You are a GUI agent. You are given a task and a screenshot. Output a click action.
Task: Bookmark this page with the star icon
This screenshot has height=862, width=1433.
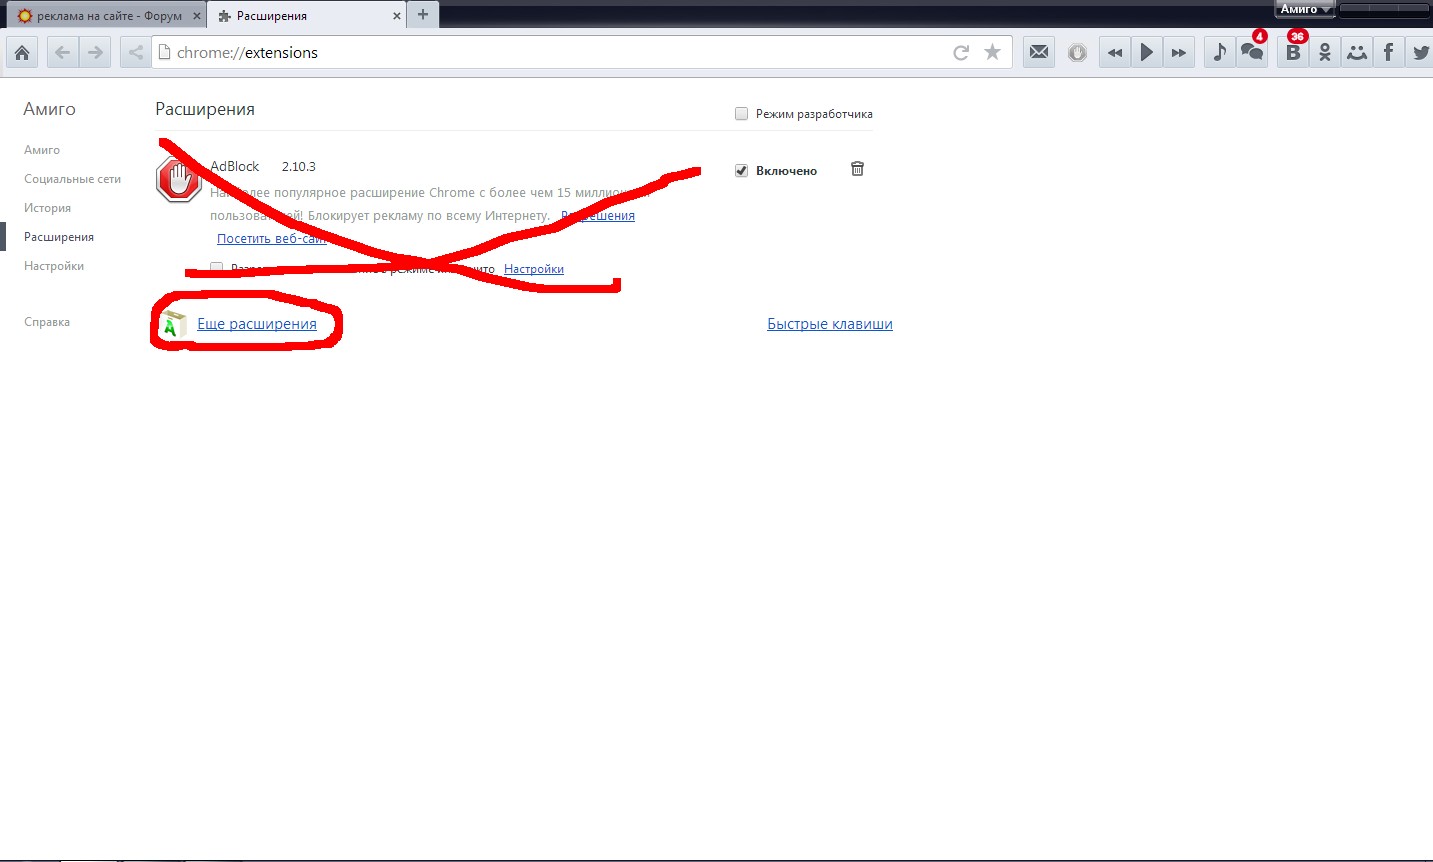click(992, 53)
